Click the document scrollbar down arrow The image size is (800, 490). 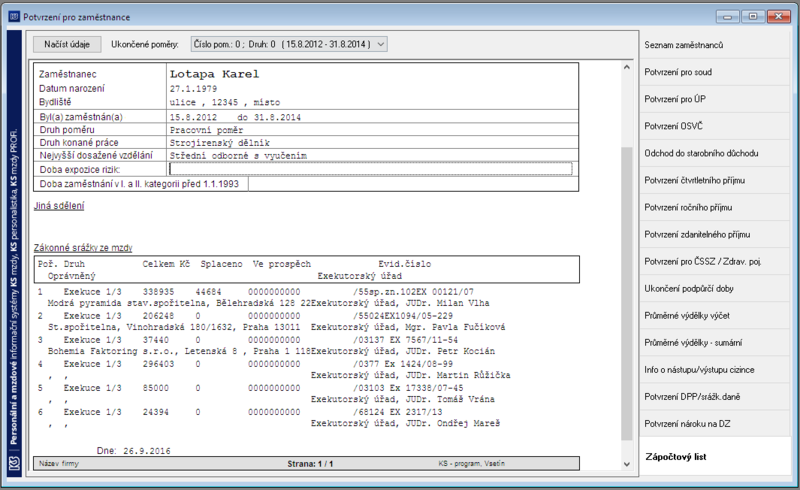pyautogui.click(x=627, y=464)
